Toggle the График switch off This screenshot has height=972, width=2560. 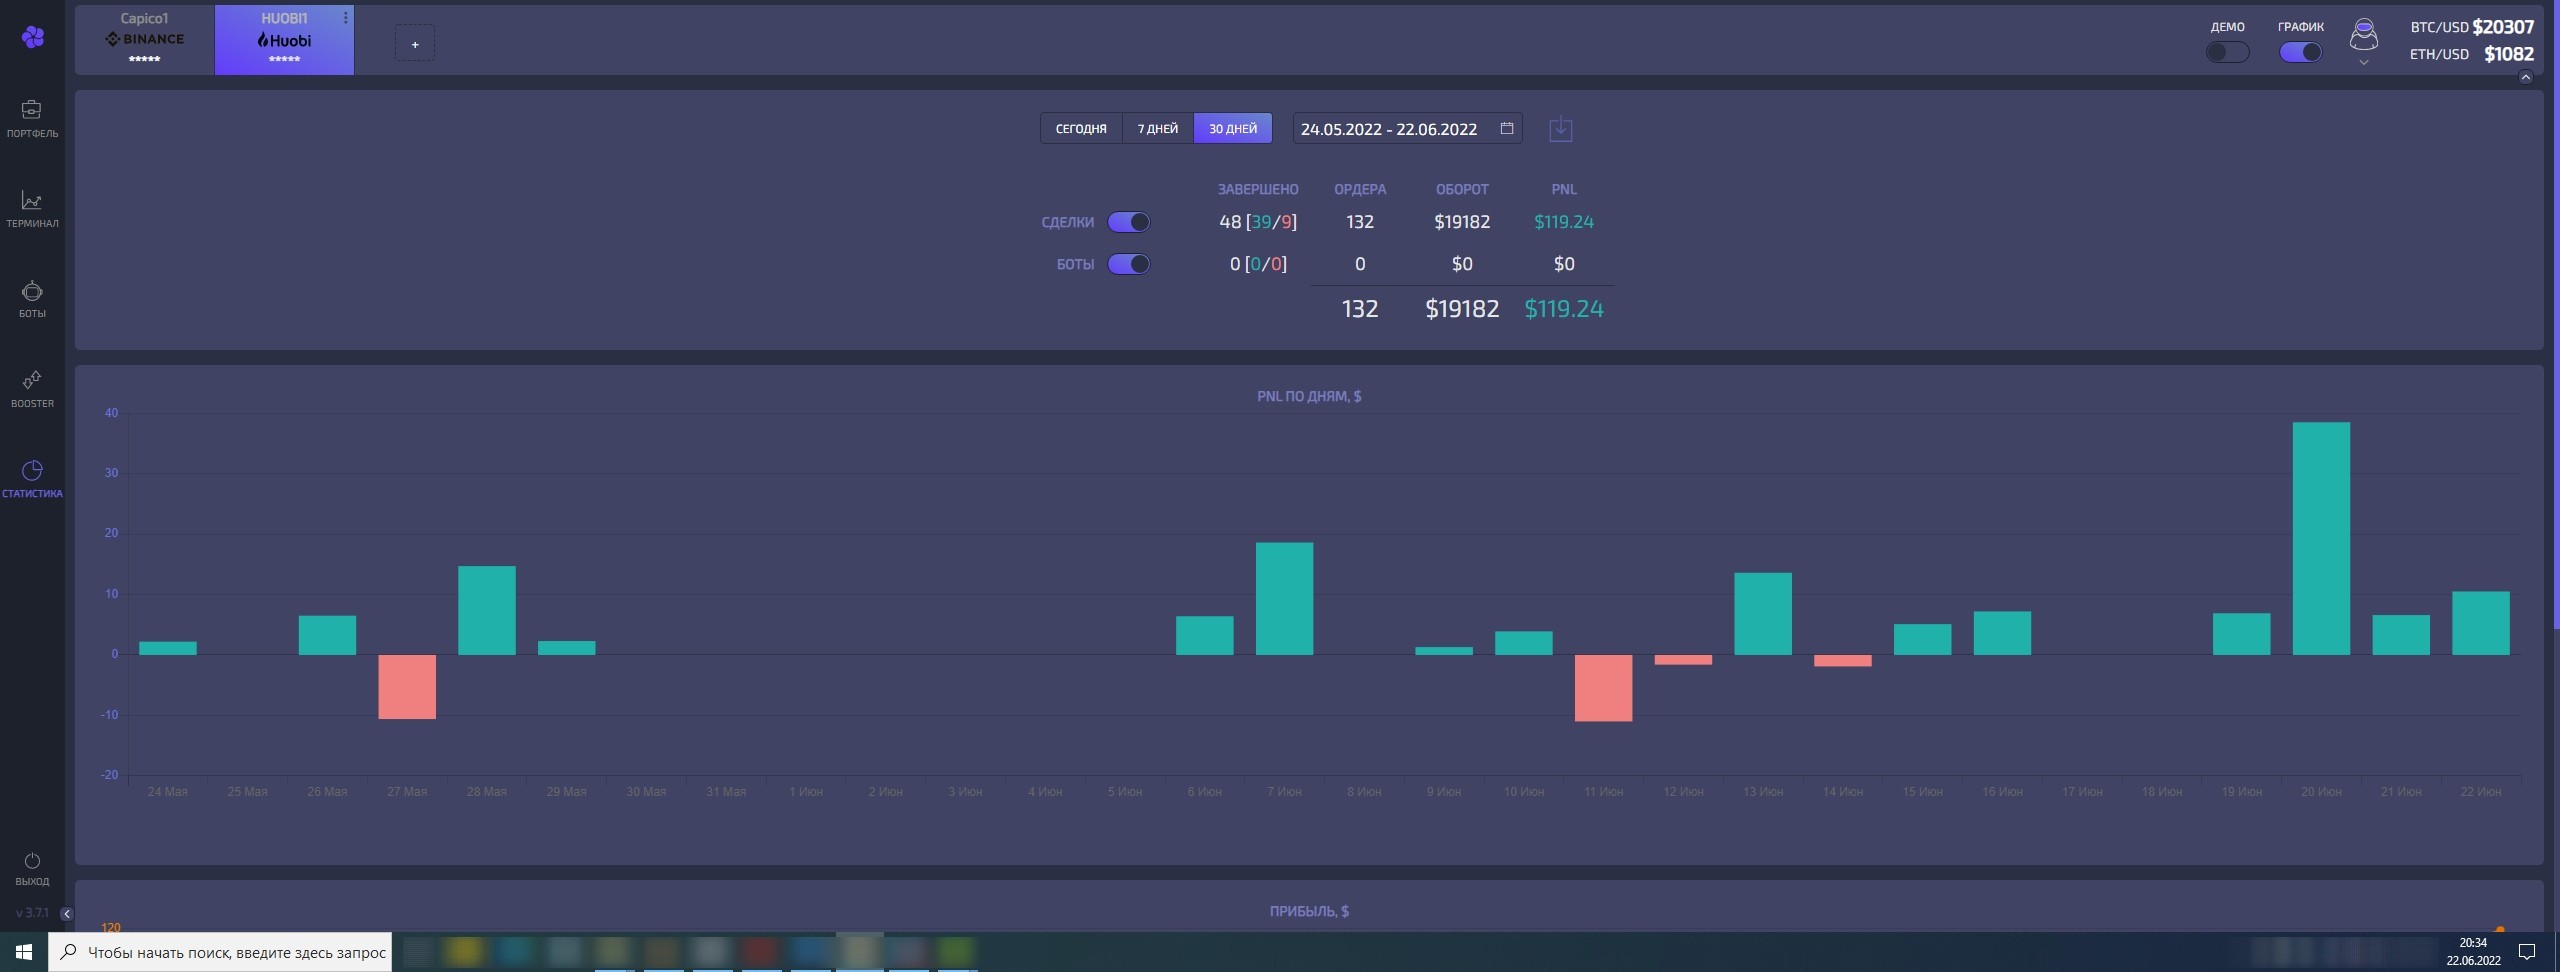click(x=2300, y=52)
